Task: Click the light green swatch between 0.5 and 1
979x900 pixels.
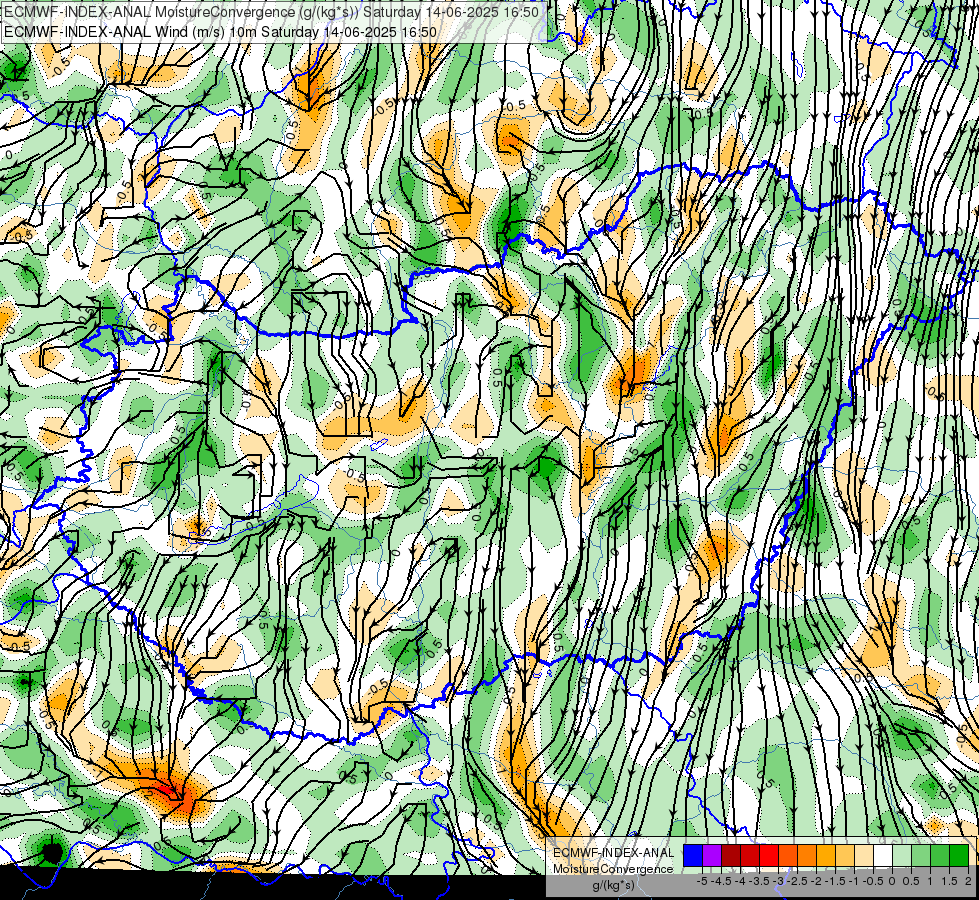Action: [x=921, y=856]
